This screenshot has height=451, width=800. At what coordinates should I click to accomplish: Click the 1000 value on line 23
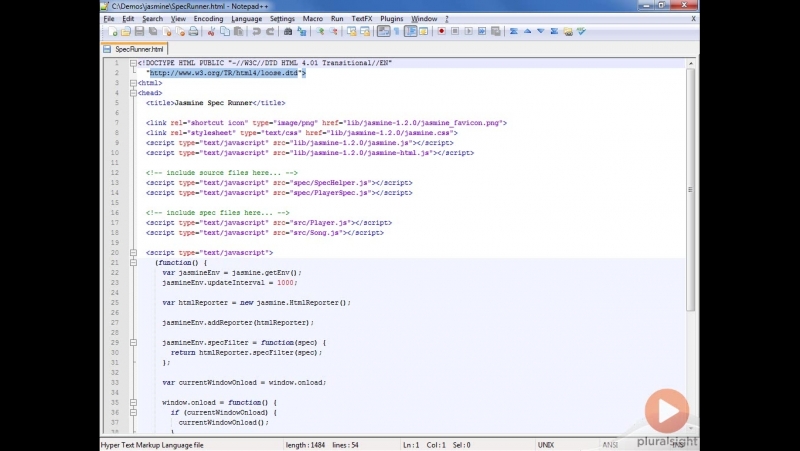point(285,283)
